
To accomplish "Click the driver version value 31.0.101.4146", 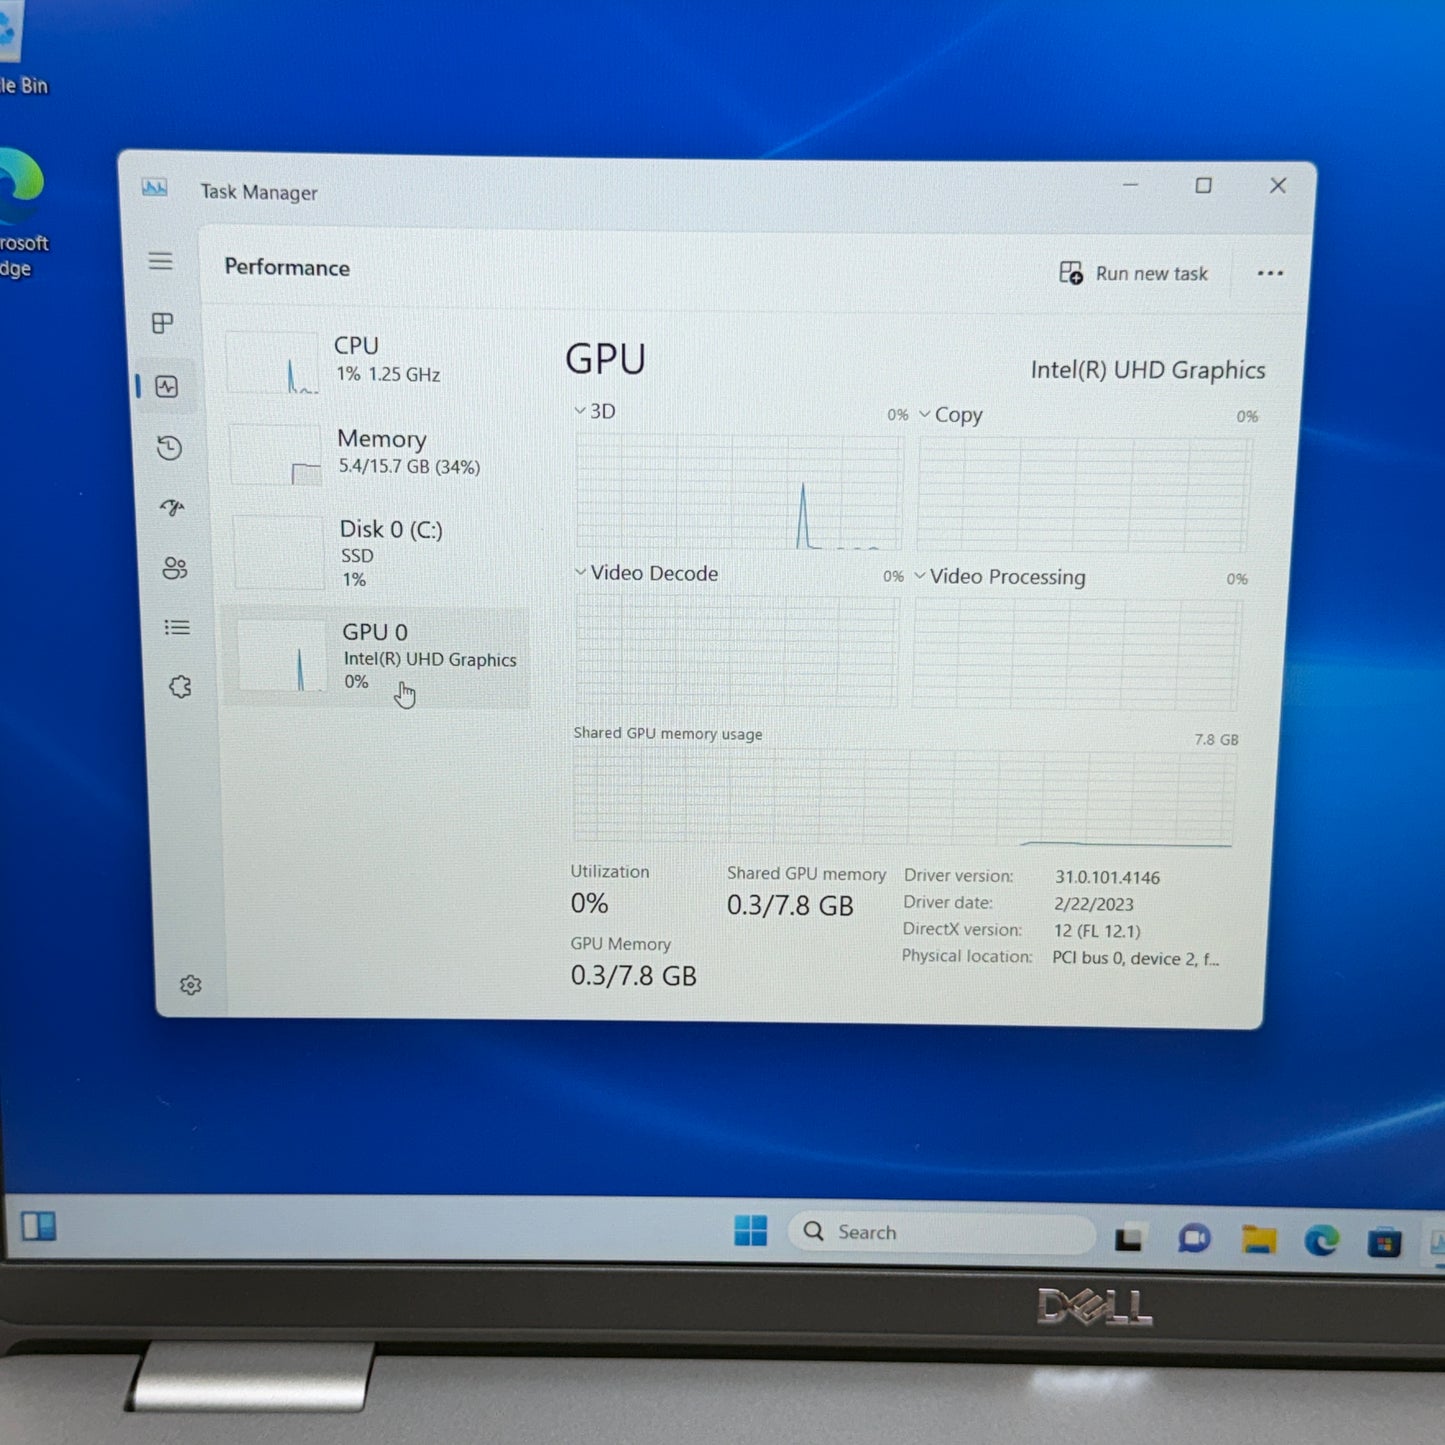I will [x=1107, y=877].
